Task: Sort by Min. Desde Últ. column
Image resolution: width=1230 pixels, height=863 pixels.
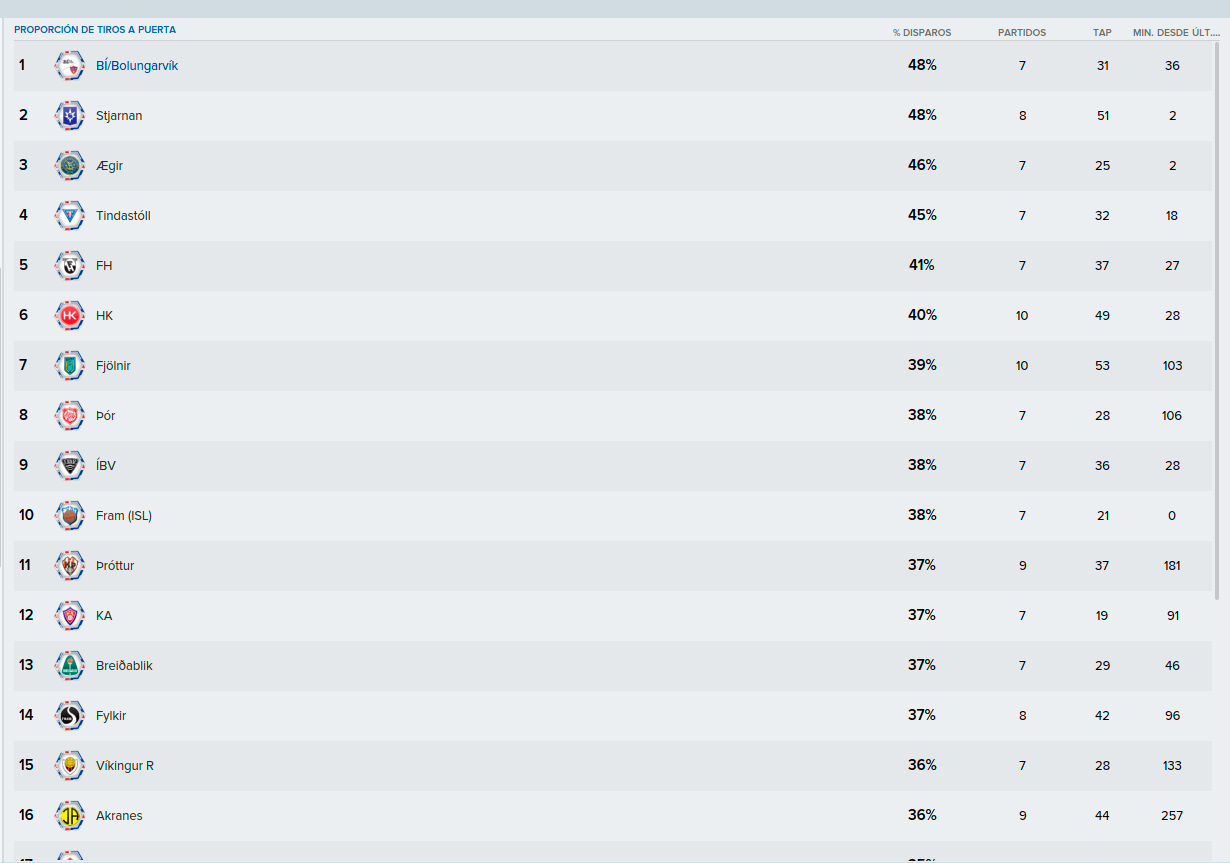Action: [x=1176, y=33]
